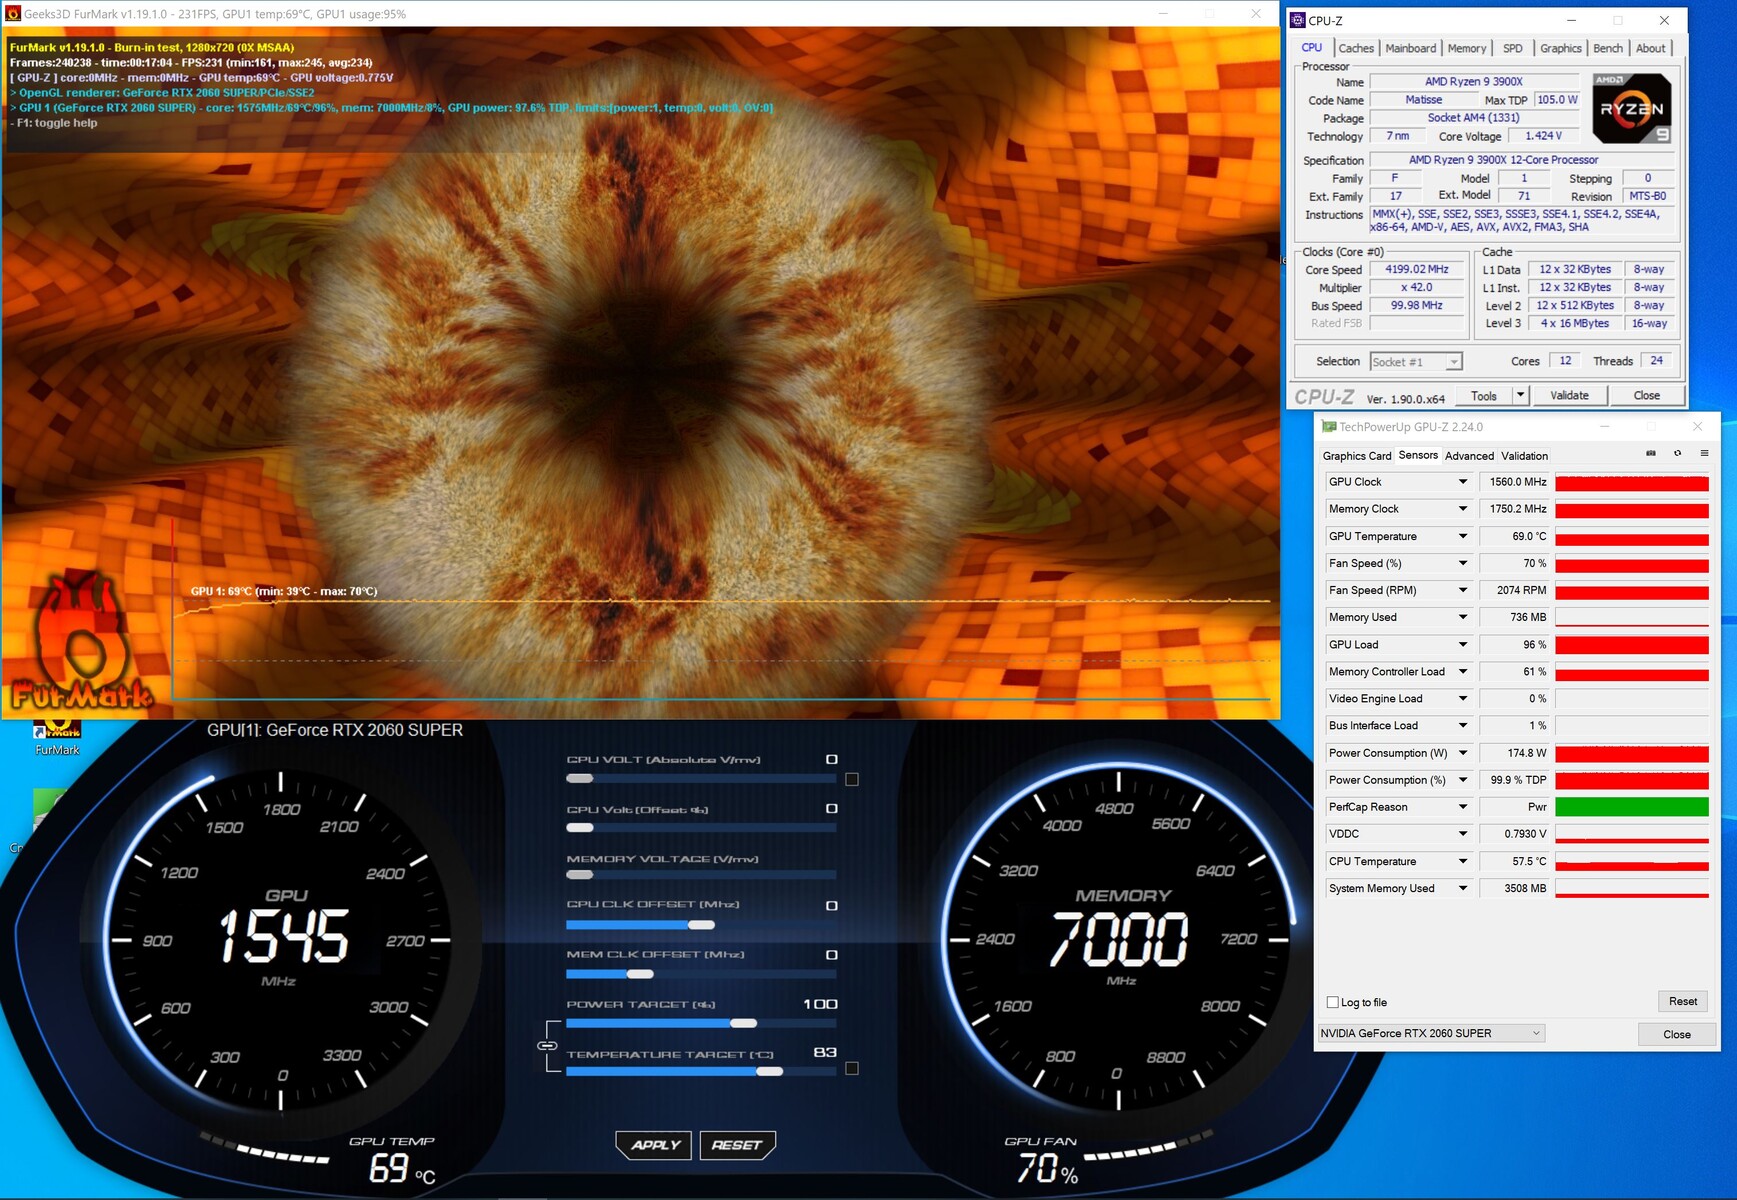Click the GPU 1545 MHz gauge readout
The image size is (1737, 1200).
[284, 937]
